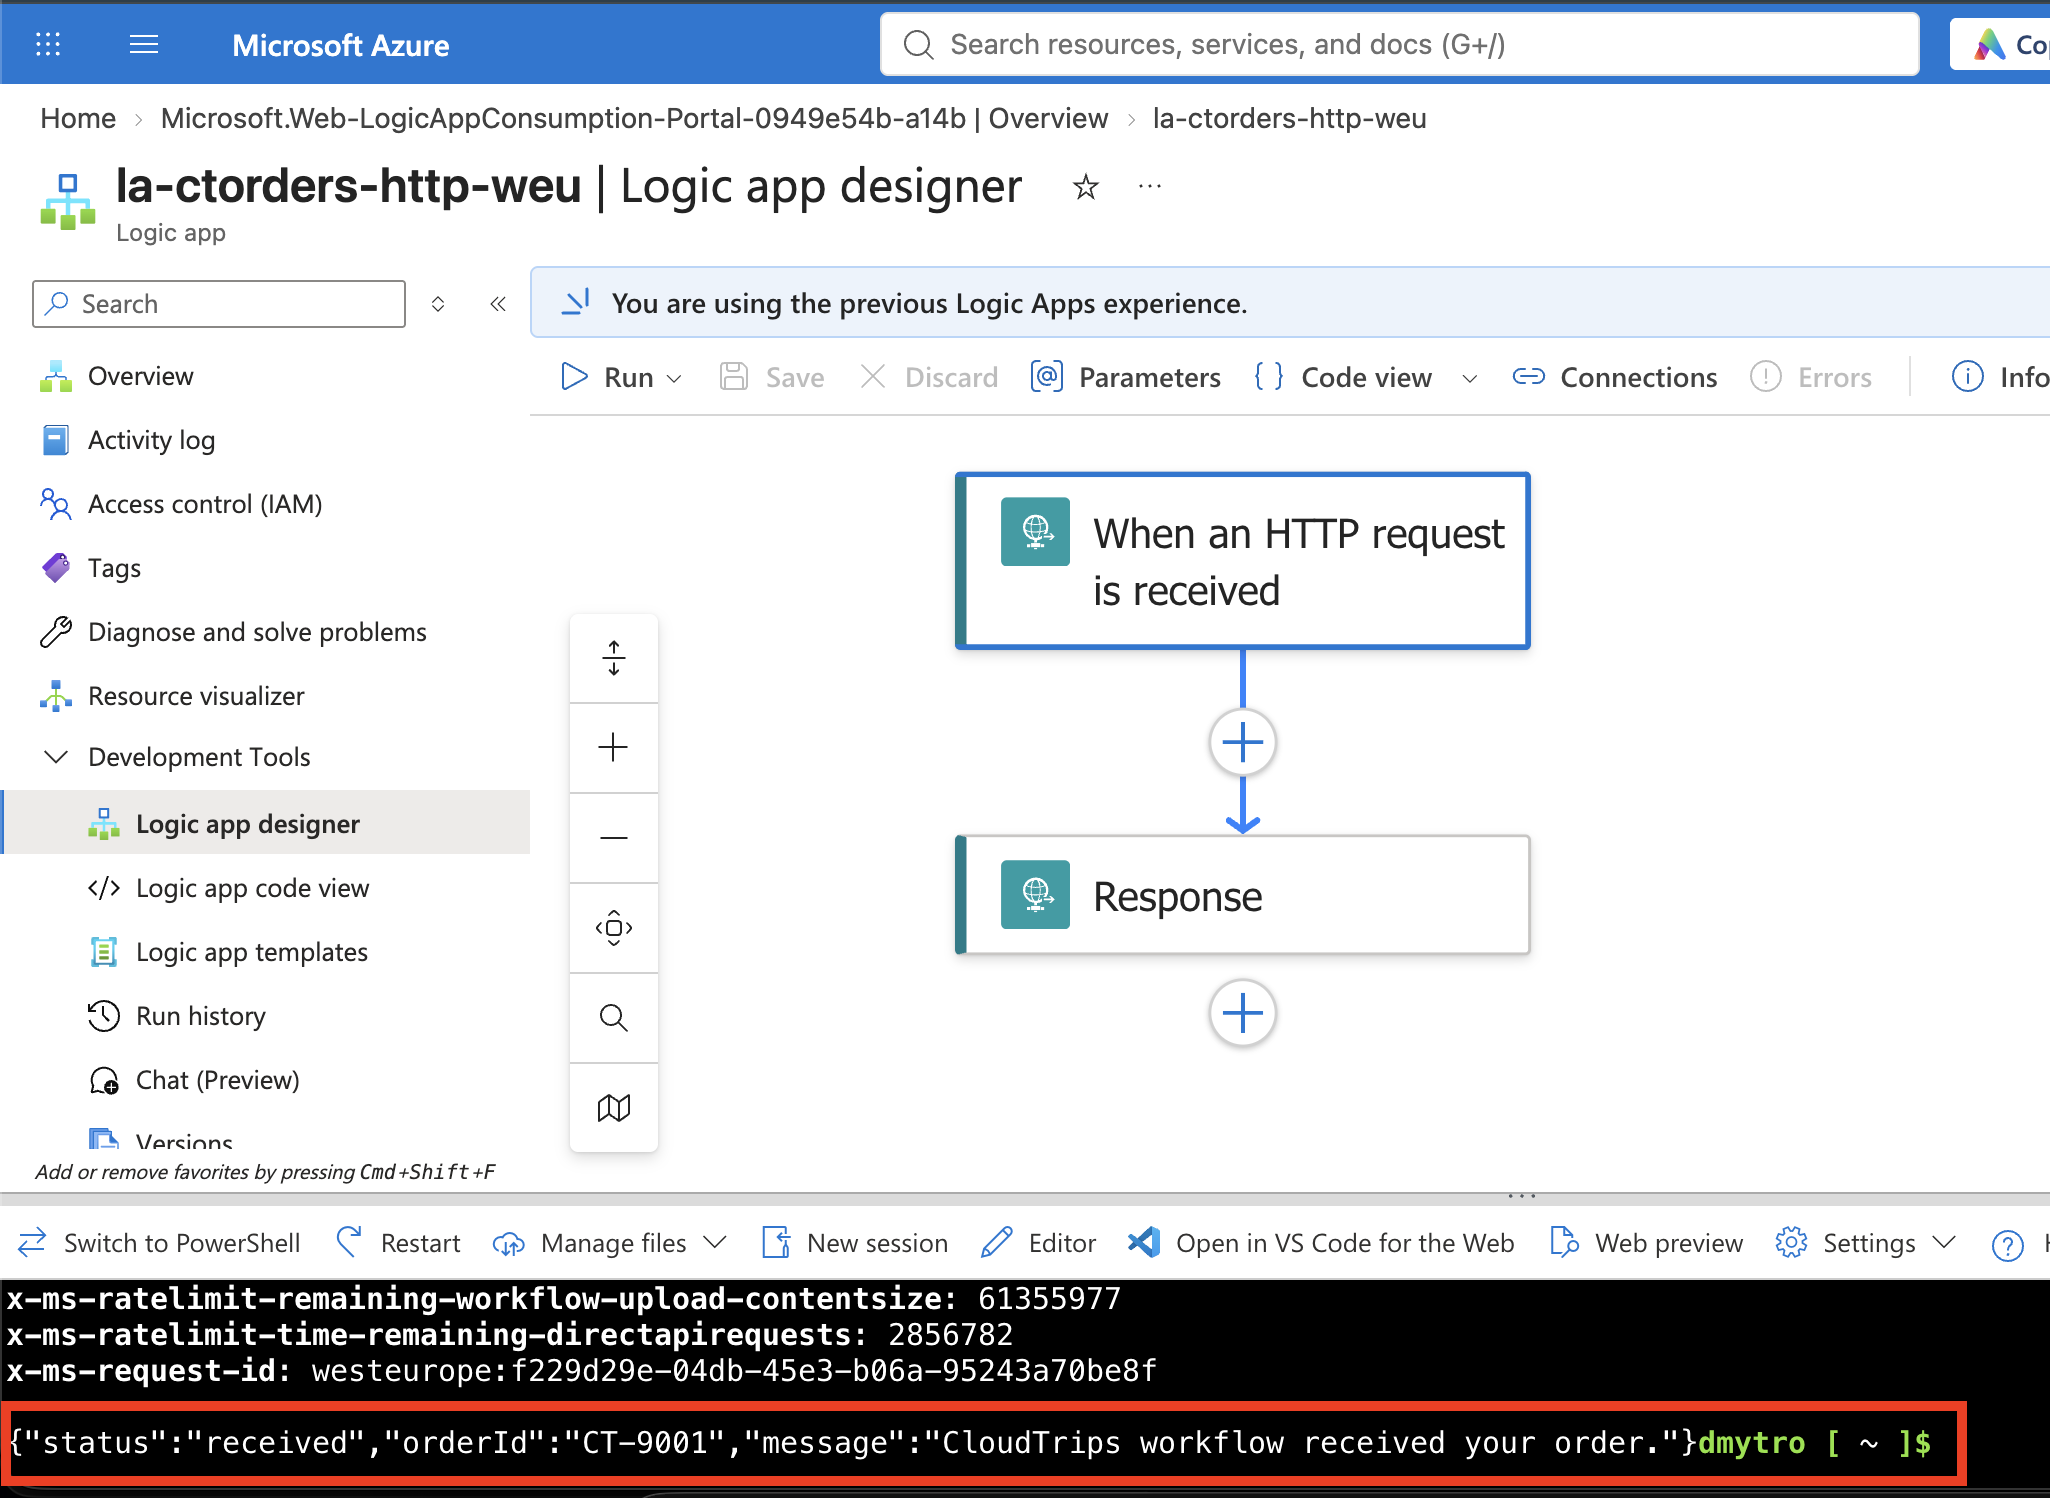Image resolution: width=2050 pixels, height=1498 pixels.
Task: Click the Run button
Action: coord(607,377)
